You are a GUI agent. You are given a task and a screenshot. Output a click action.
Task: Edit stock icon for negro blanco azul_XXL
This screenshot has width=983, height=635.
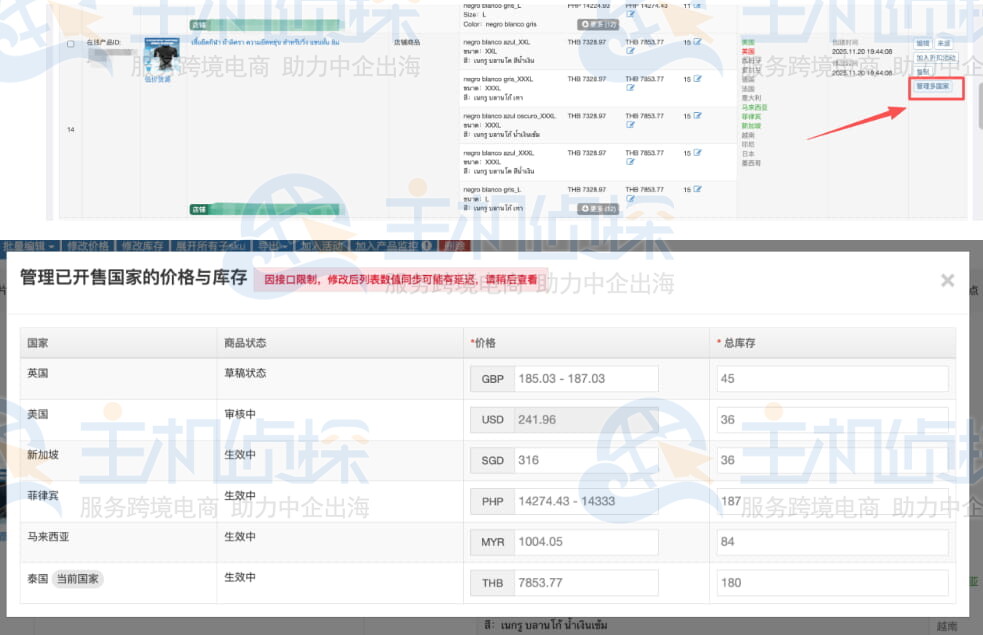tap(697, 42)
